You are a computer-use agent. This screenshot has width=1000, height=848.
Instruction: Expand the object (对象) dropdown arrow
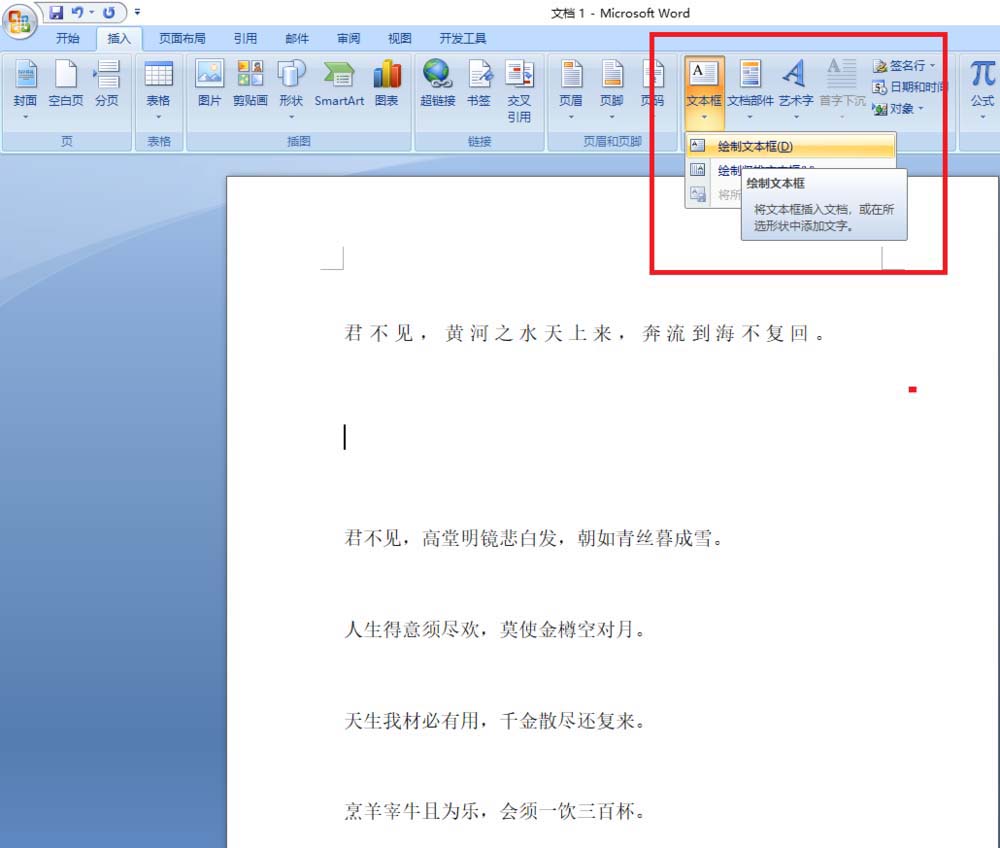pos(921,109)
